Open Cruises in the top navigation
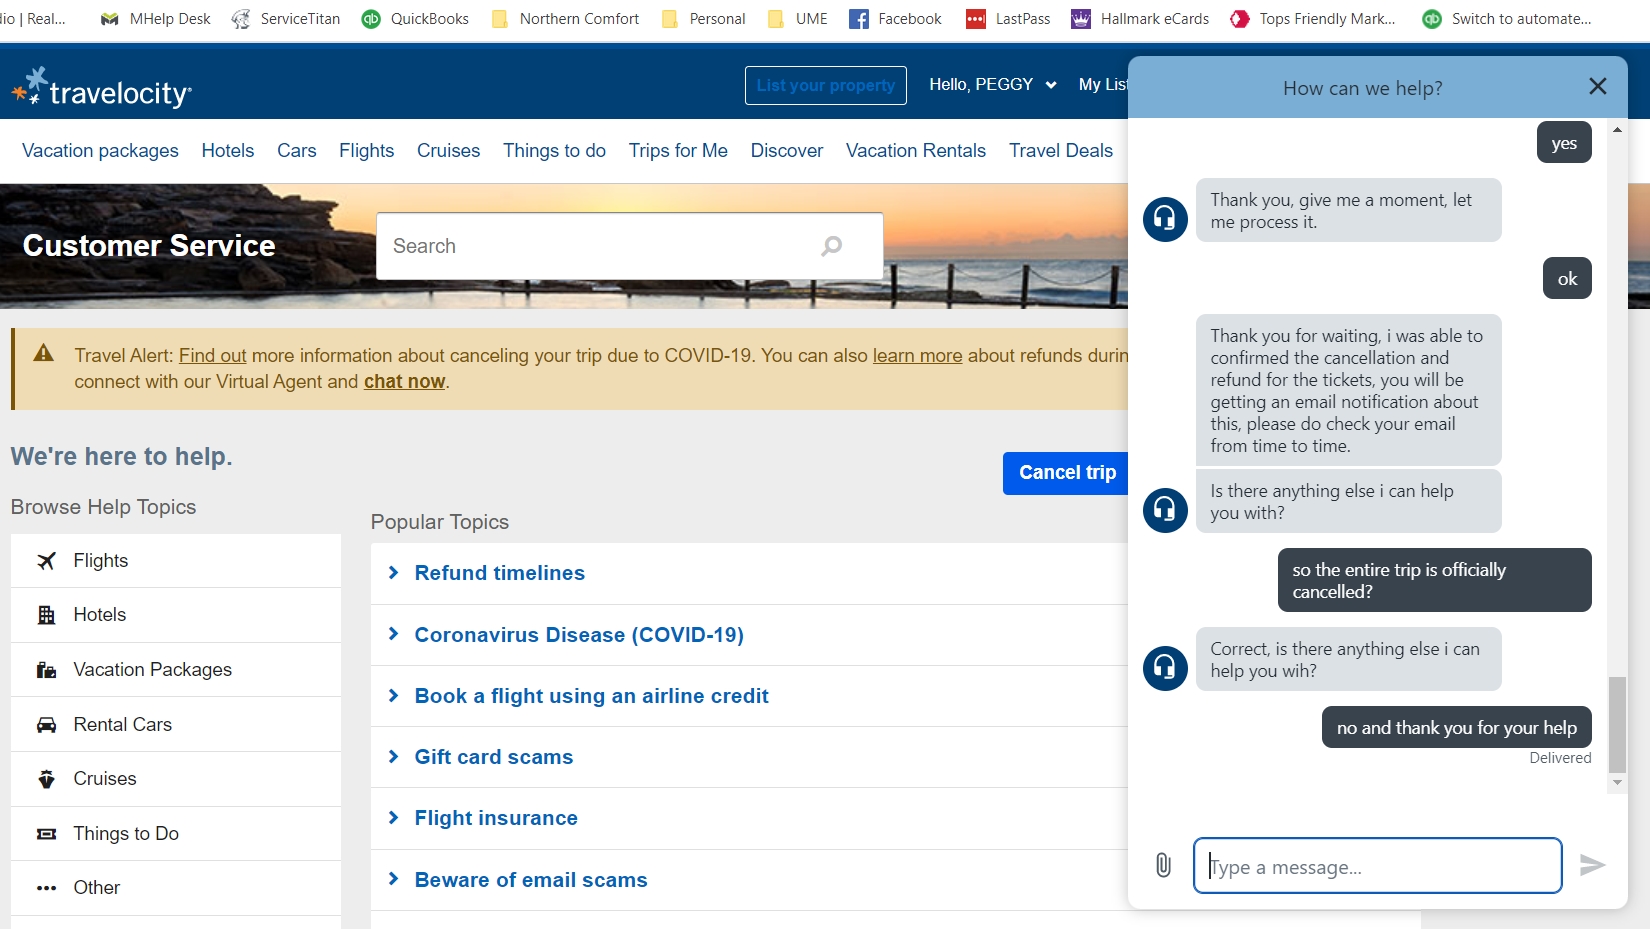Screen dimensions: 1650x929 [x=449, y=151]
